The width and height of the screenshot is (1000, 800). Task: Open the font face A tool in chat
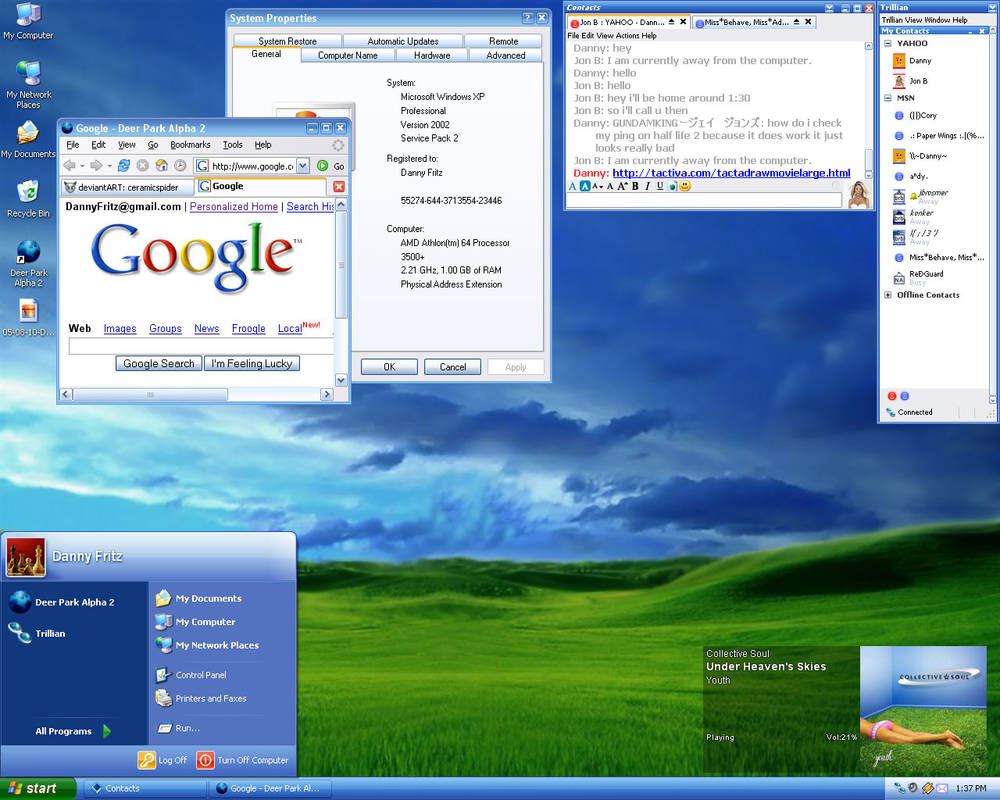click(x=572, y=186)
